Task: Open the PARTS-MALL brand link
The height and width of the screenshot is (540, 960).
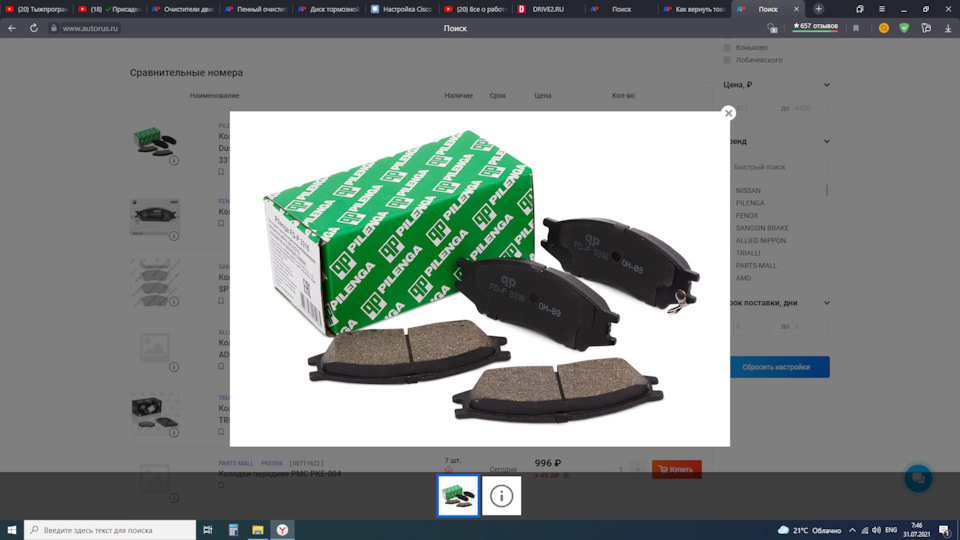Action: point(236,463)
